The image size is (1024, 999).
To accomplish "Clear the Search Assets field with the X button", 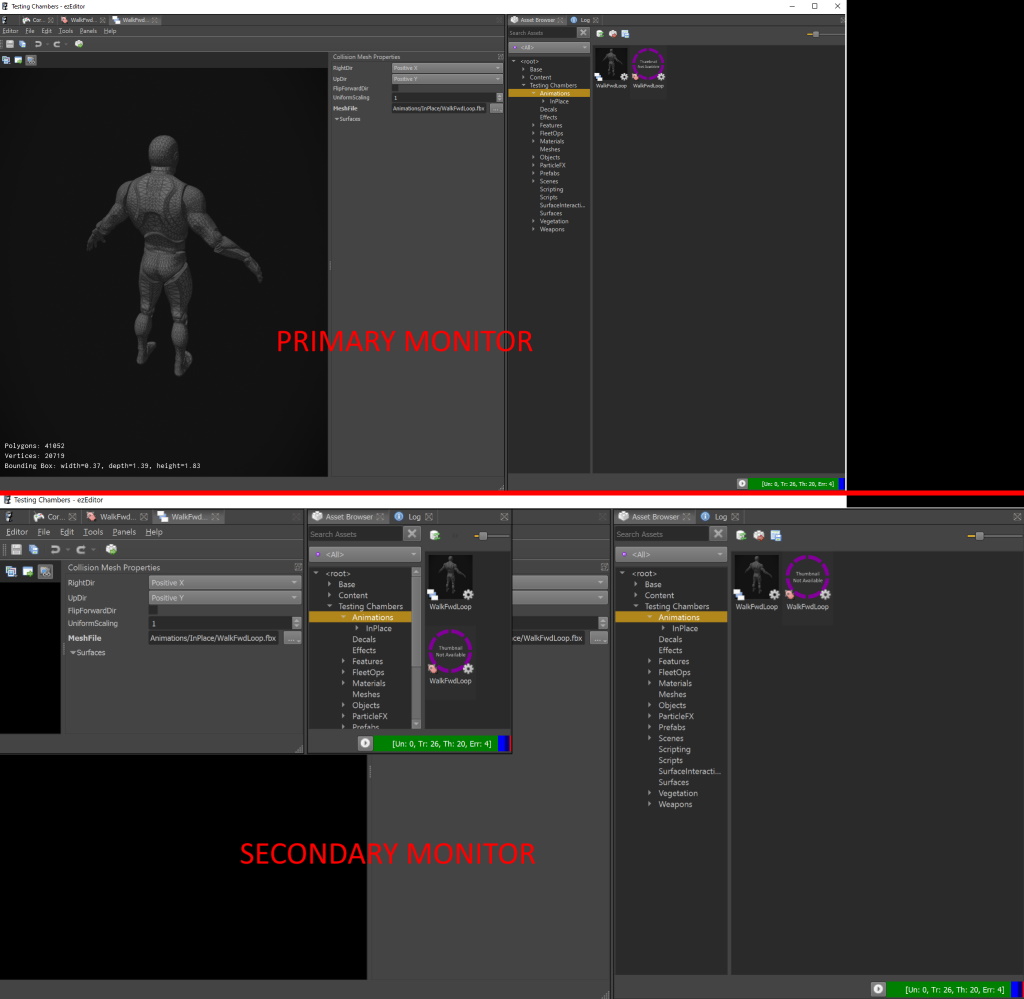I will [583, 31].
